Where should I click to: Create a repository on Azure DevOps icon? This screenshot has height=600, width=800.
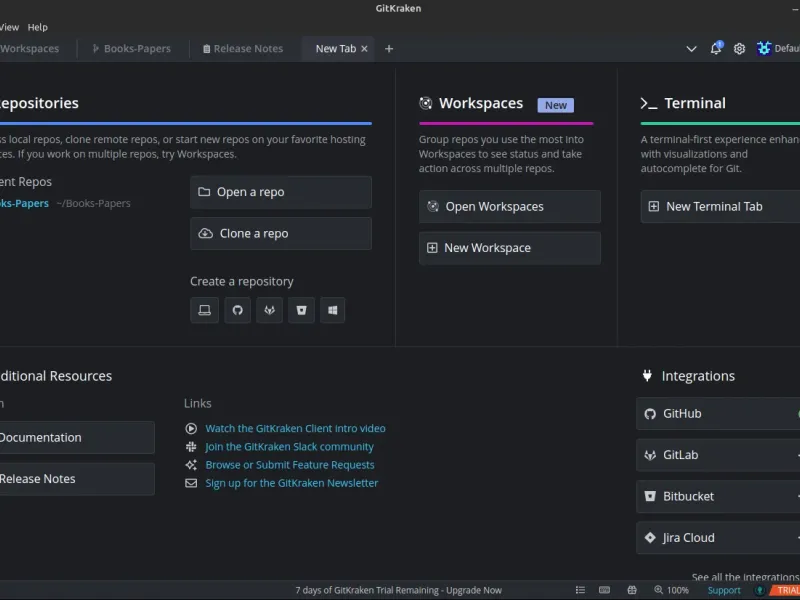click(333, 310)
